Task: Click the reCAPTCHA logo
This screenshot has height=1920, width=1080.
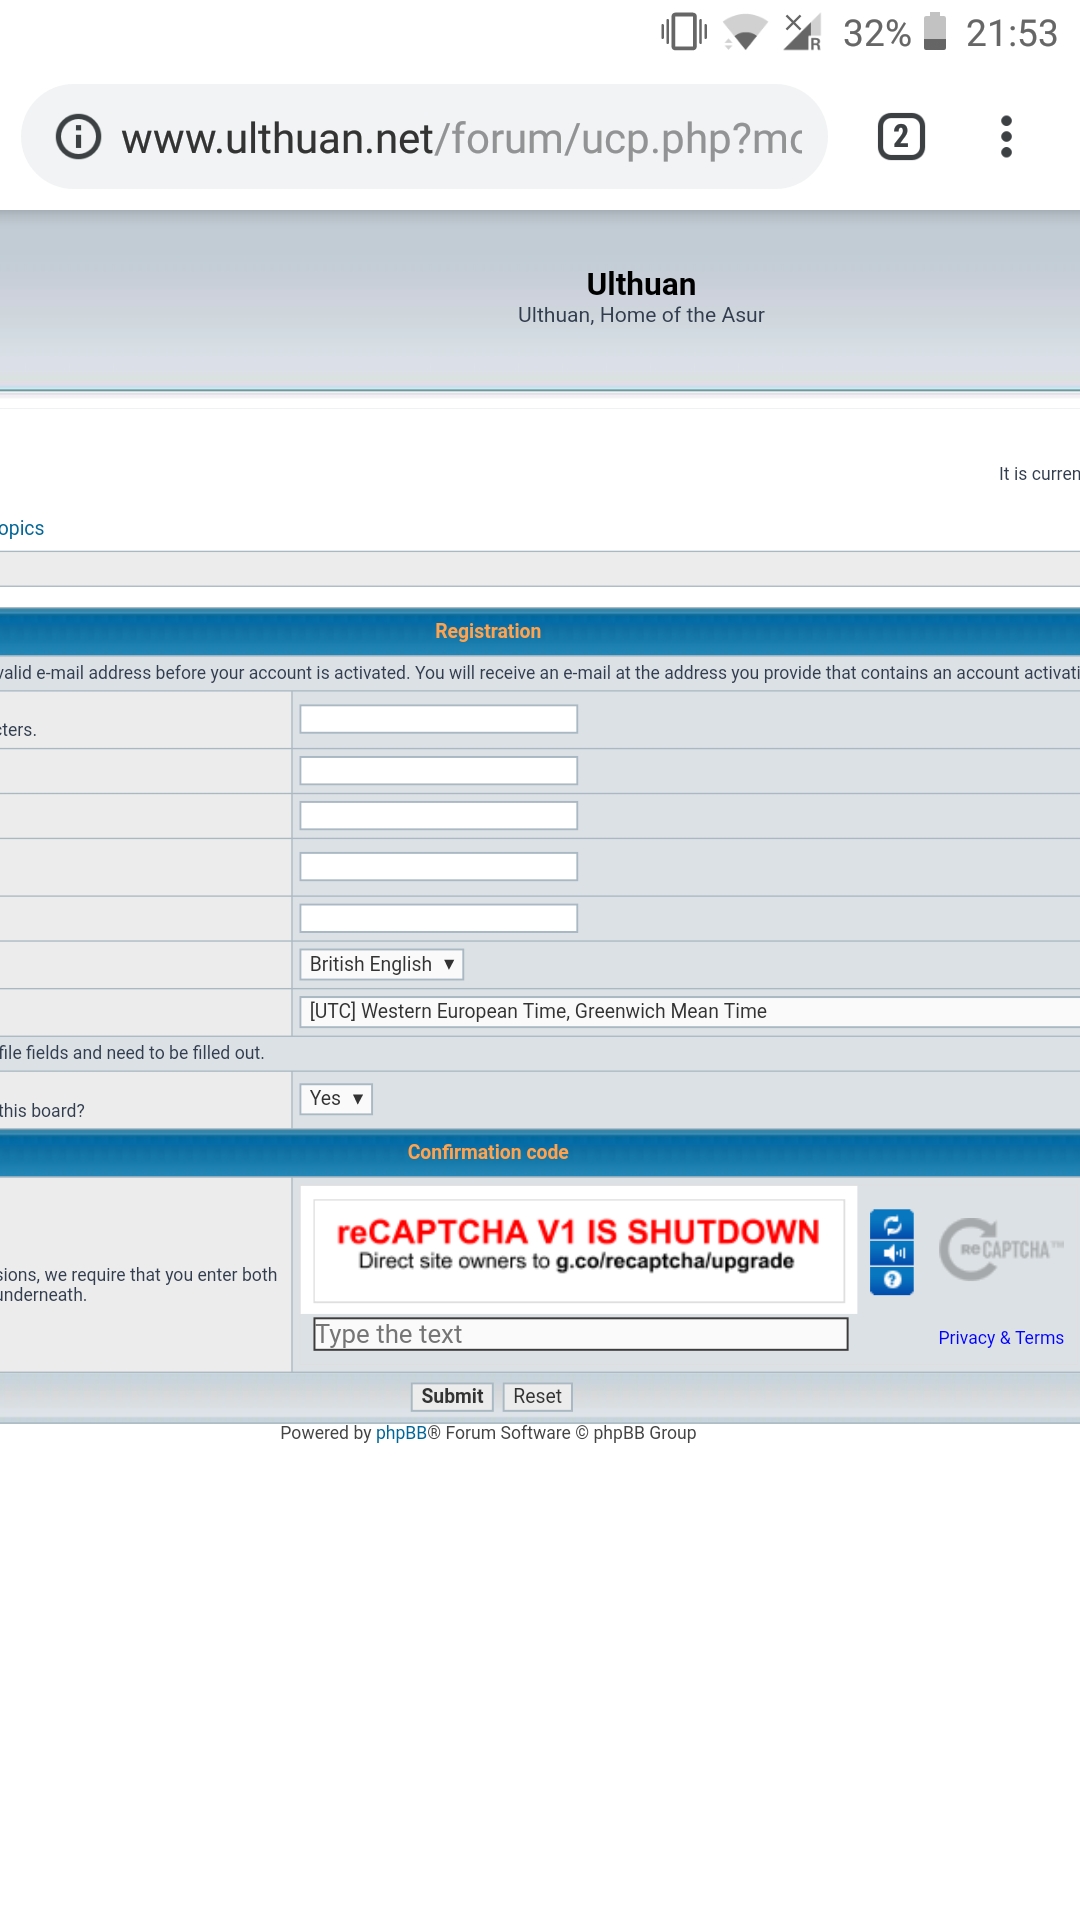Action: [1000, 1249]
